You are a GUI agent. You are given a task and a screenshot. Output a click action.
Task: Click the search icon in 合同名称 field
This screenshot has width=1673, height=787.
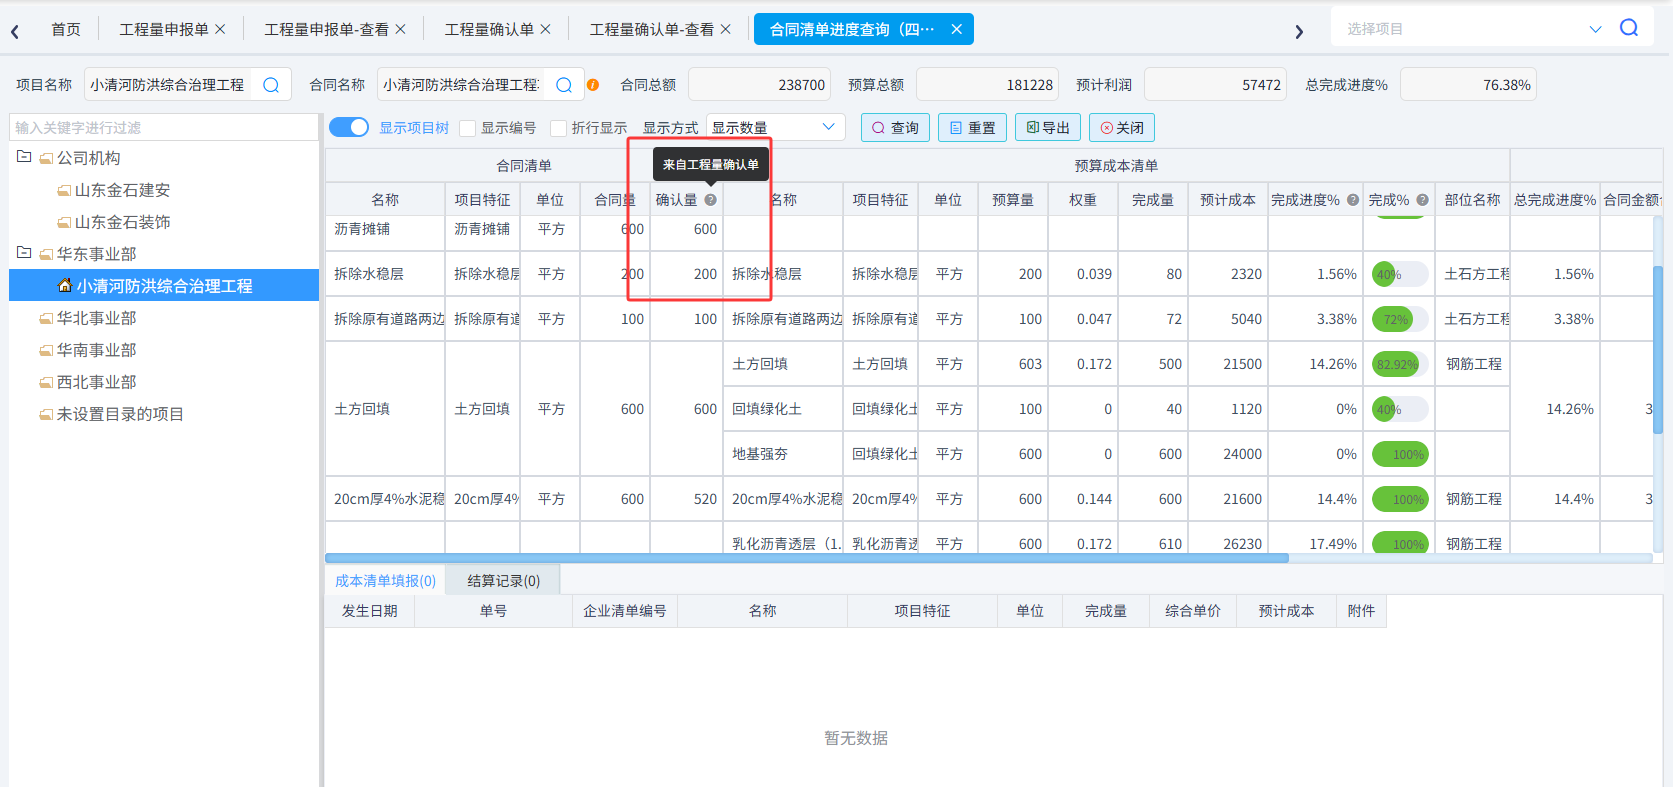pyautogui.click(x=564, y=85)
